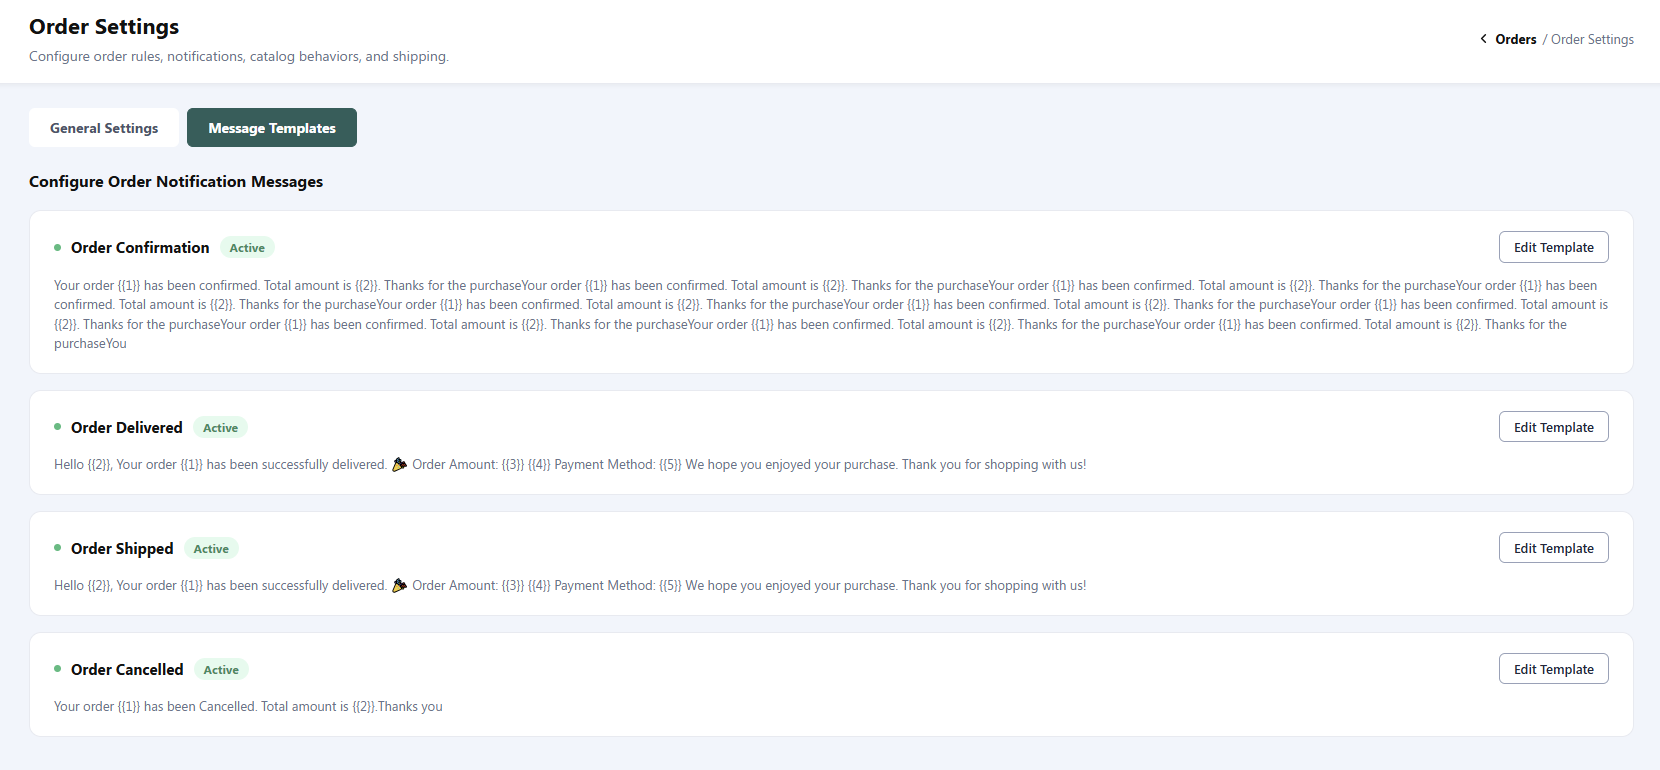Select the Order Confirmation title
Image resolution: width=1660 pixels, height=770 pixels.
tap(140, 247)
